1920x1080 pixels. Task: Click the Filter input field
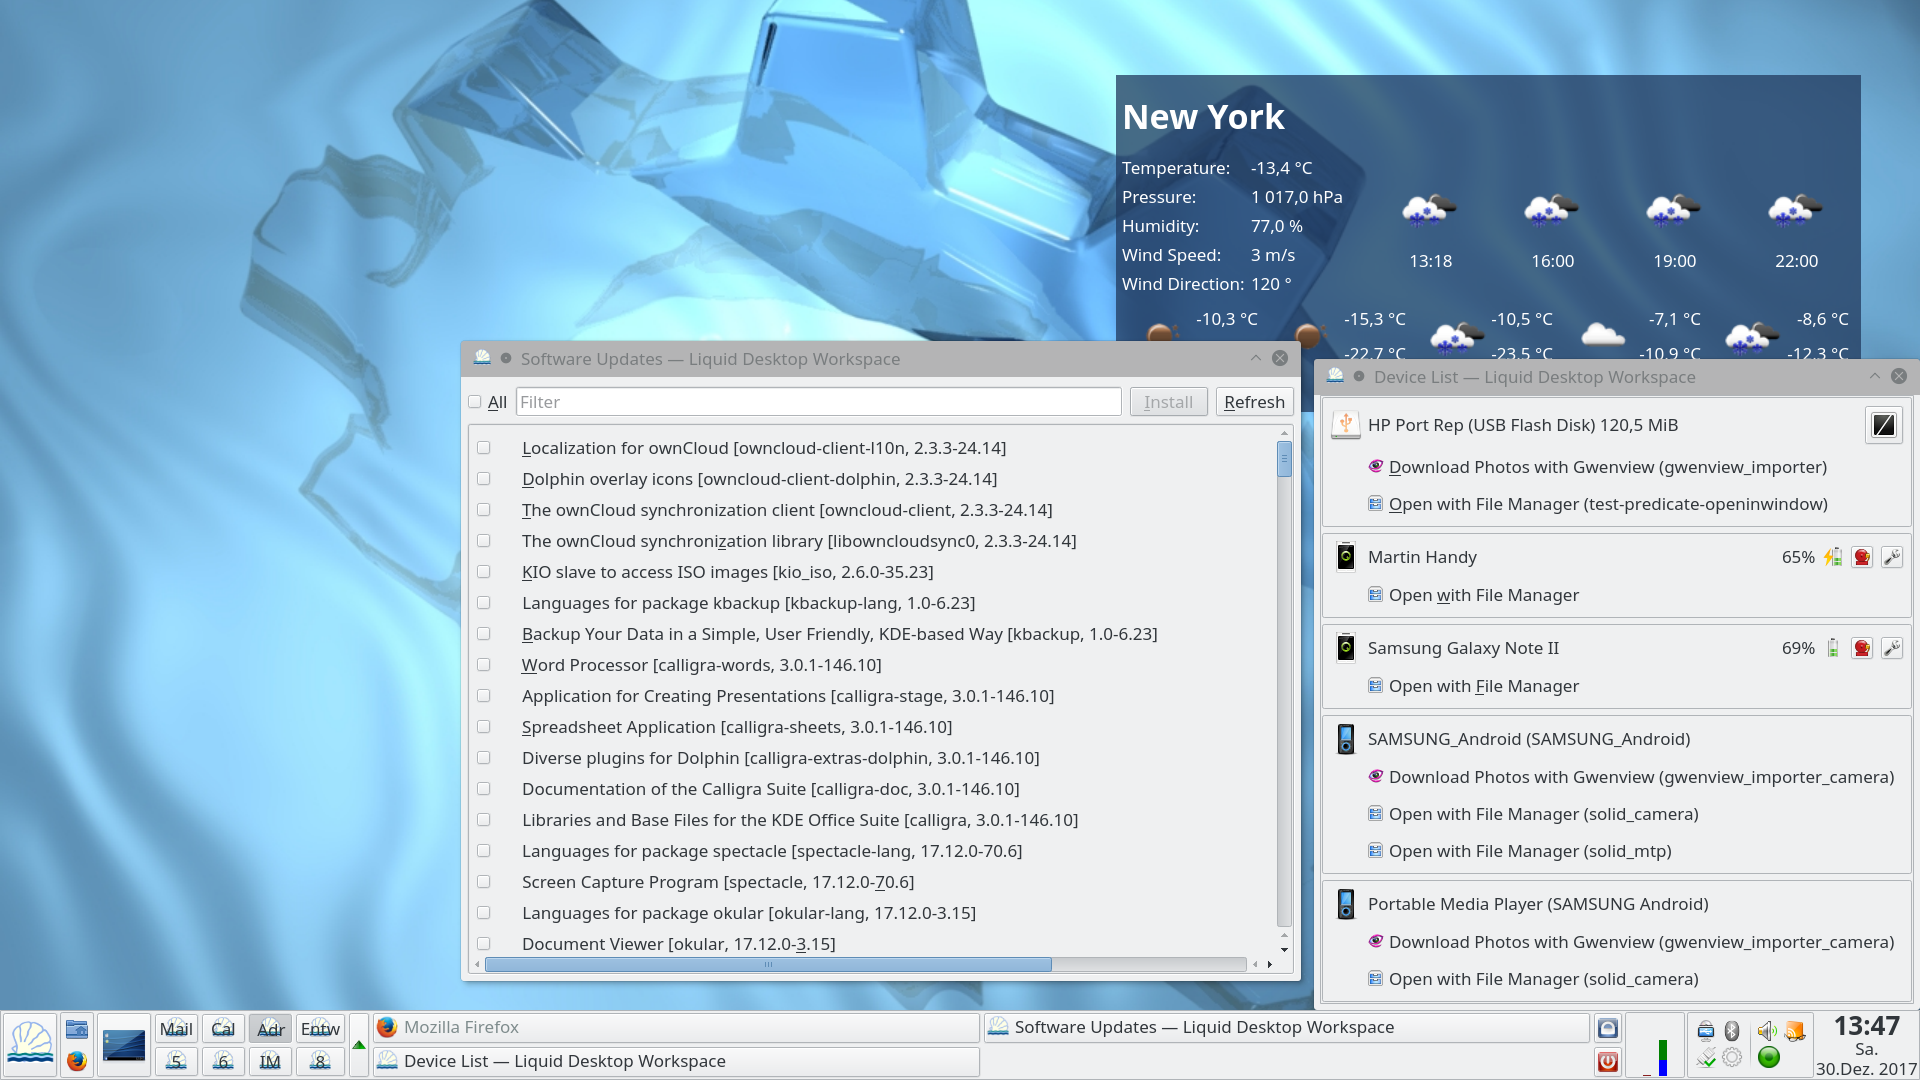[x=818, y=402]
